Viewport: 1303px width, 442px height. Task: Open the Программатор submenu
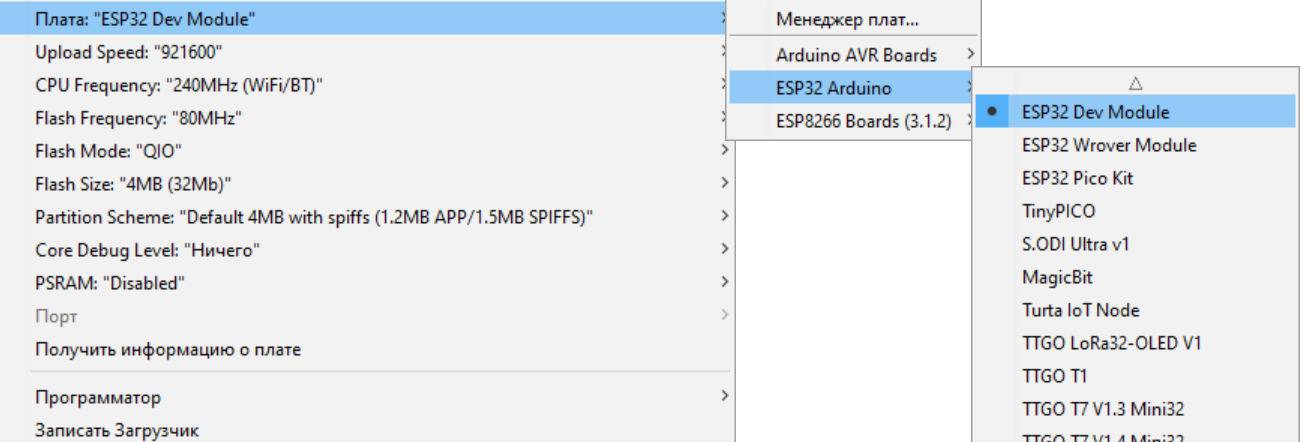pyautogui.click(x=365, y=398)
